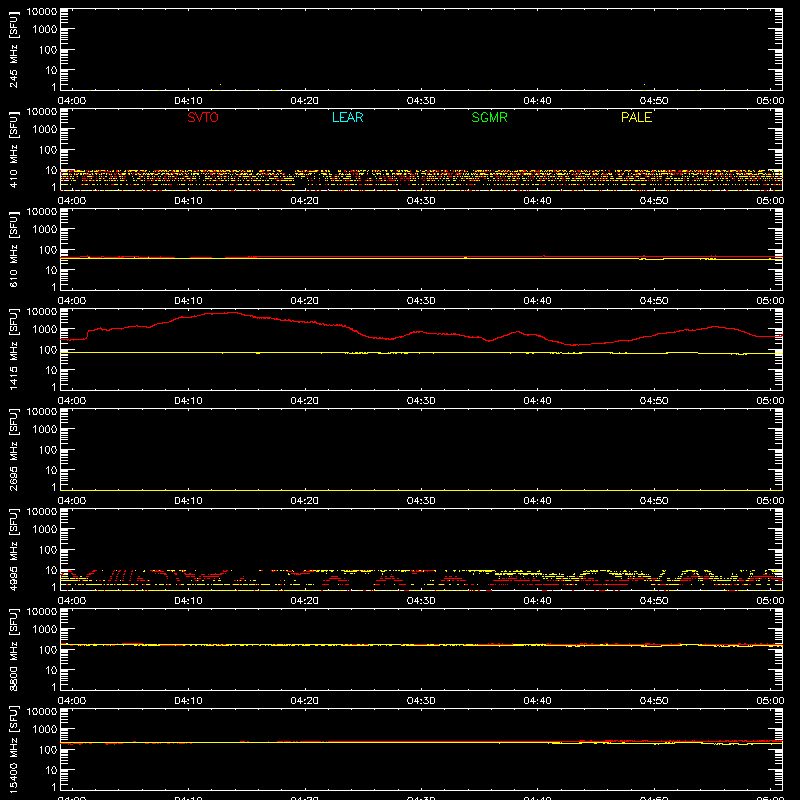
Task: Select the 2695 MHz [SFU] axis title
Action: (x=13, y=449)
